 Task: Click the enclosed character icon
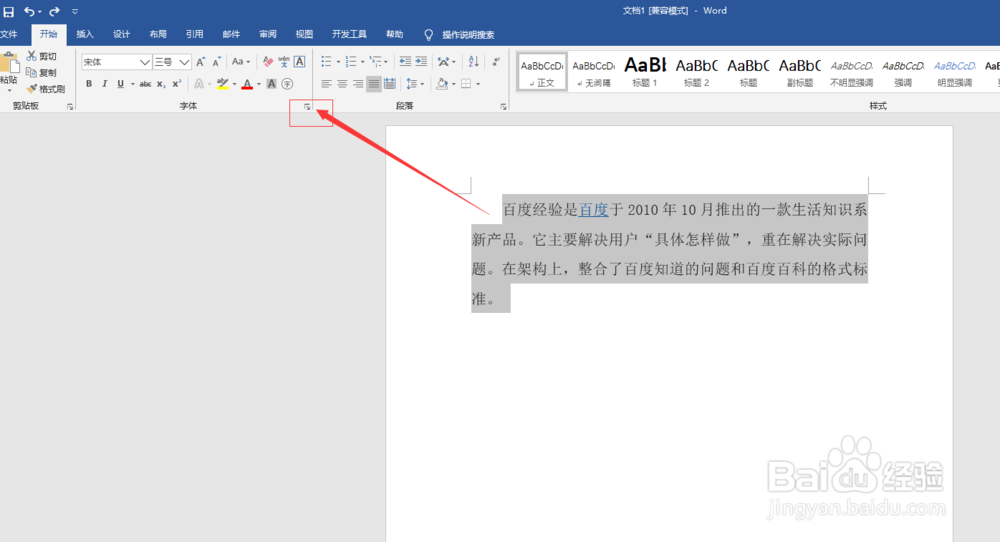[288, 84]
